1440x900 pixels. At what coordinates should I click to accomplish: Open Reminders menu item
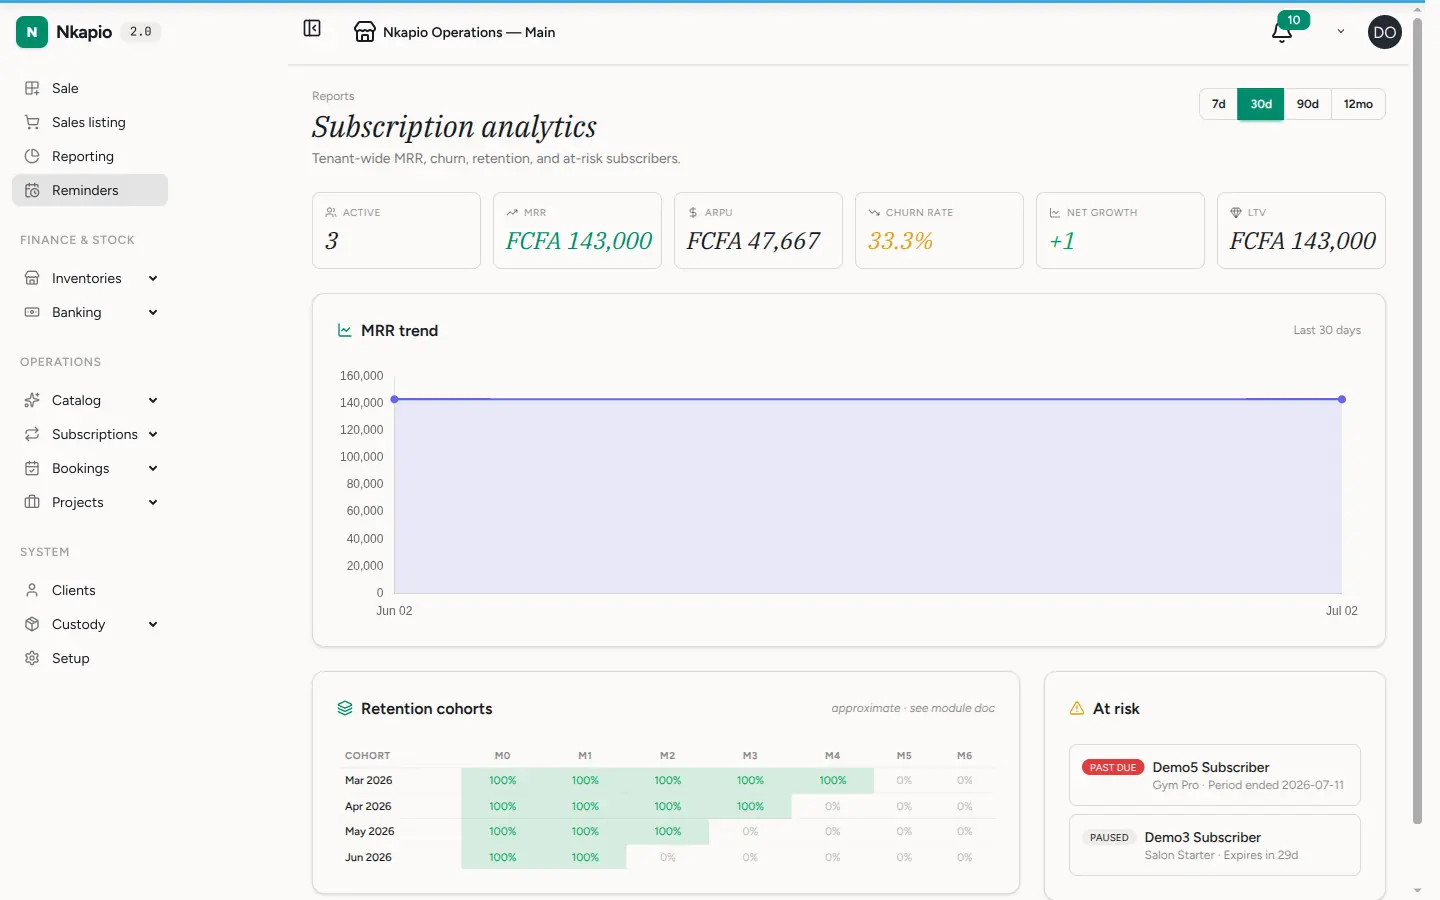coord(90,190)
